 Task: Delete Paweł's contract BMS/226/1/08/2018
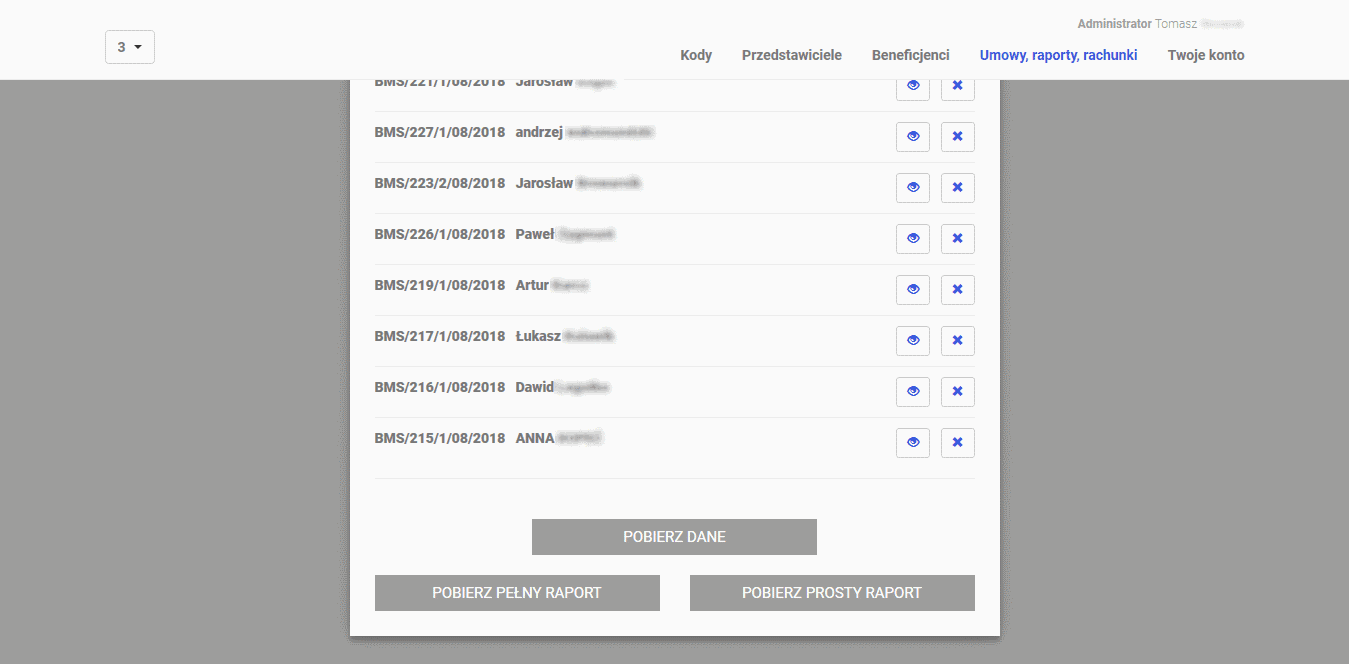tap(957, 239)
